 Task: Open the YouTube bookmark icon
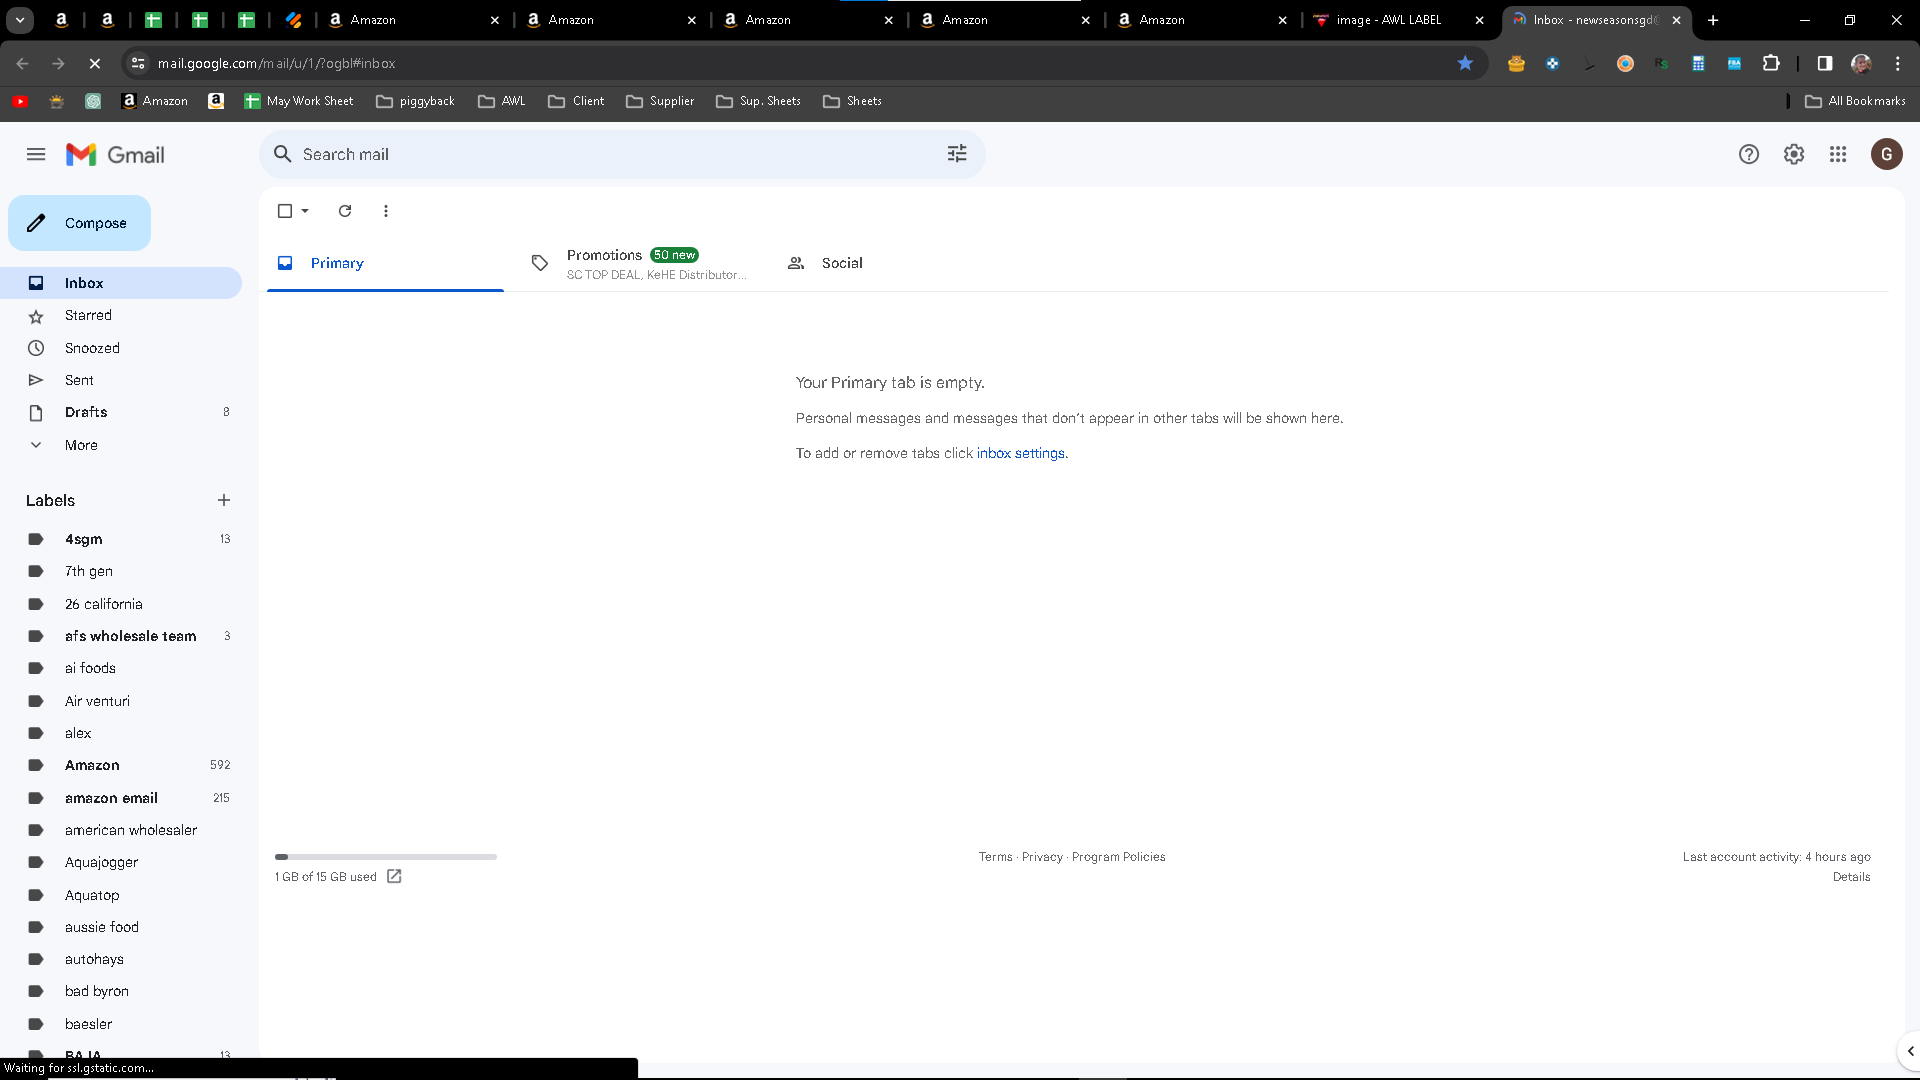click(20, 101)
